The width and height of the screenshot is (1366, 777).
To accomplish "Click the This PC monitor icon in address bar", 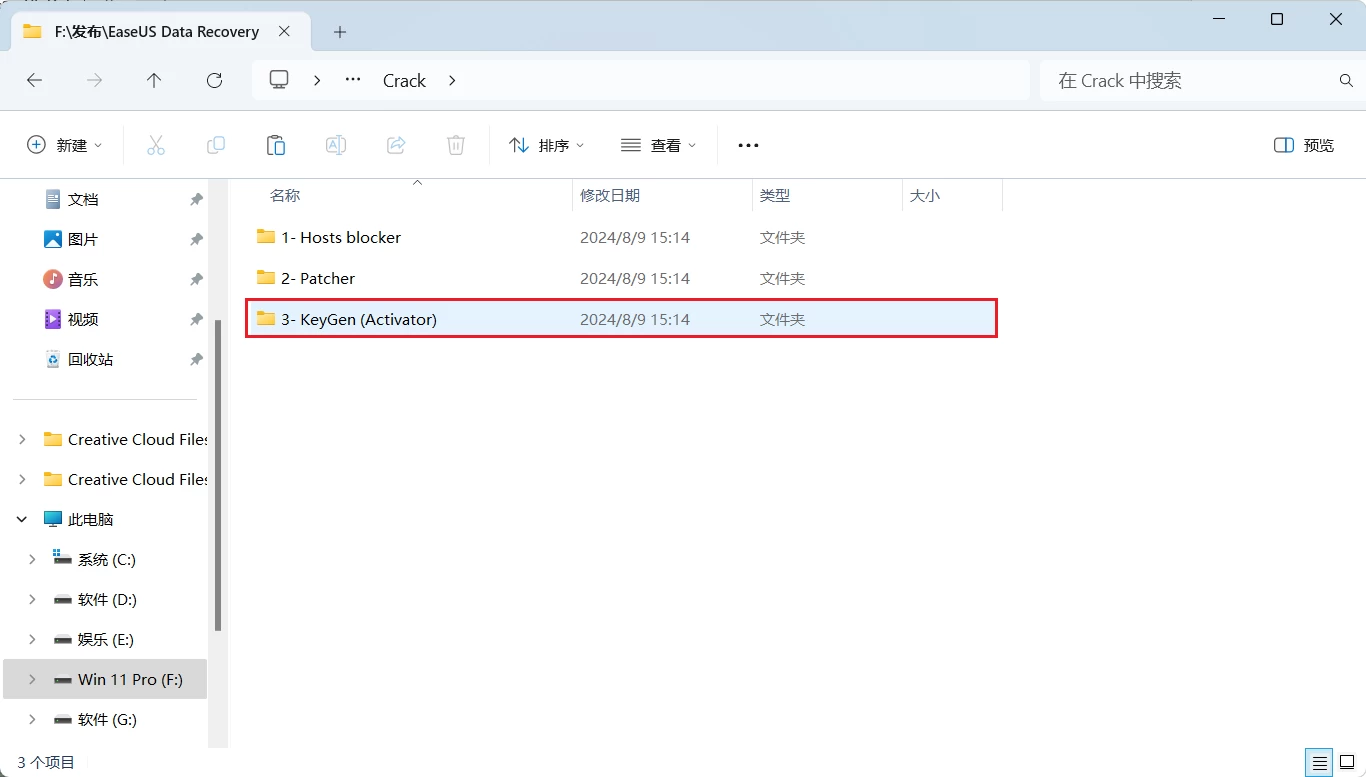I will 279,80.
